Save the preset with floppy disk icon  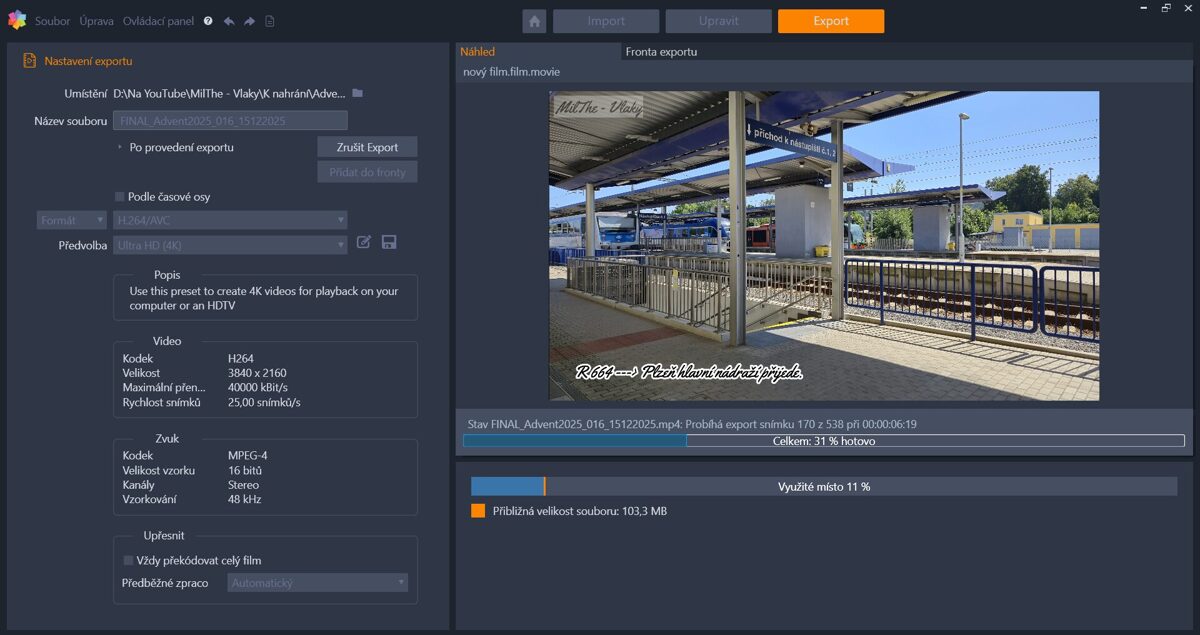(x=389, y=242)
